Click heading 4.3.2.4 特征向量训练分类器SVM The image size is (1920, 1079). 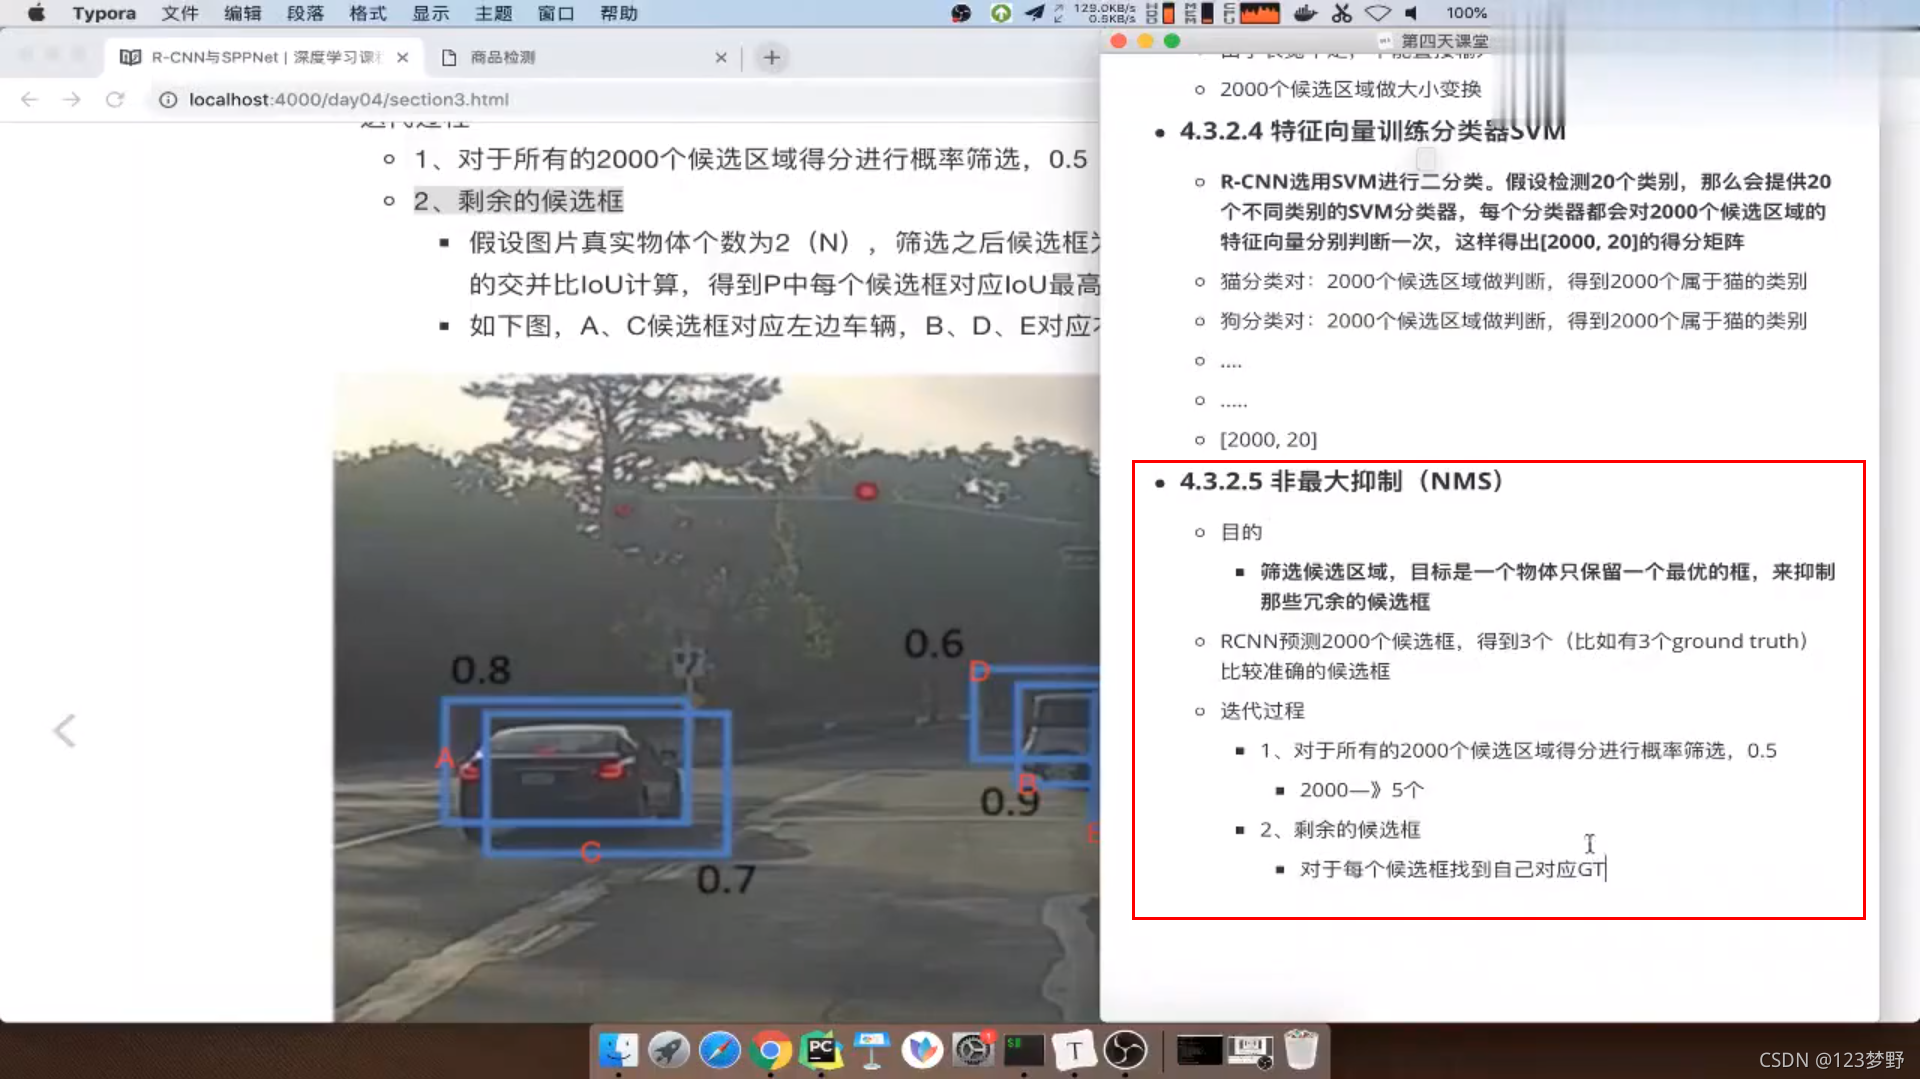tap(1372, 131)
